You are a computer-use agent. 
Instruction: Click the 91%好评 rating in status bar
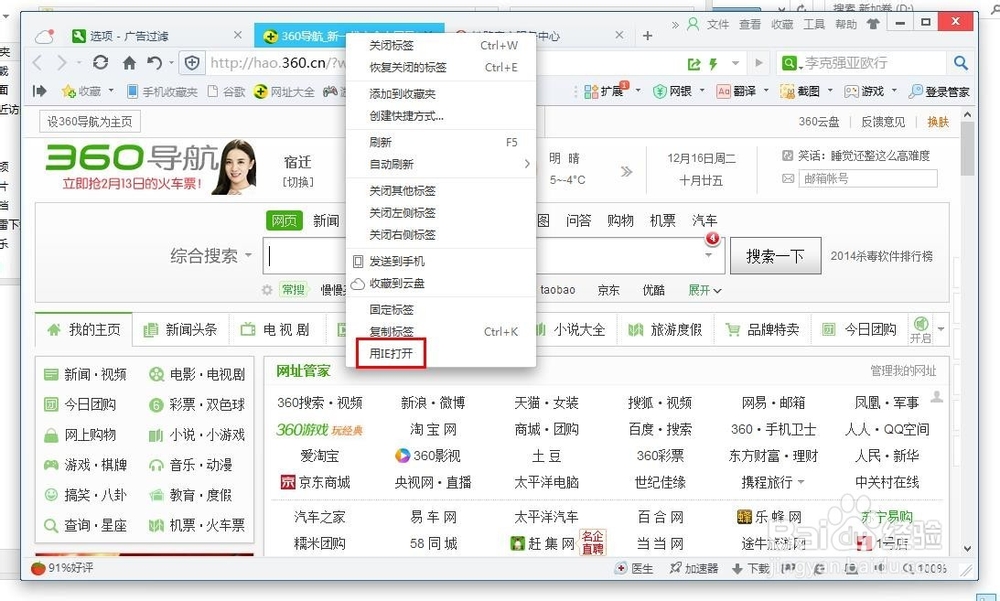62,567
